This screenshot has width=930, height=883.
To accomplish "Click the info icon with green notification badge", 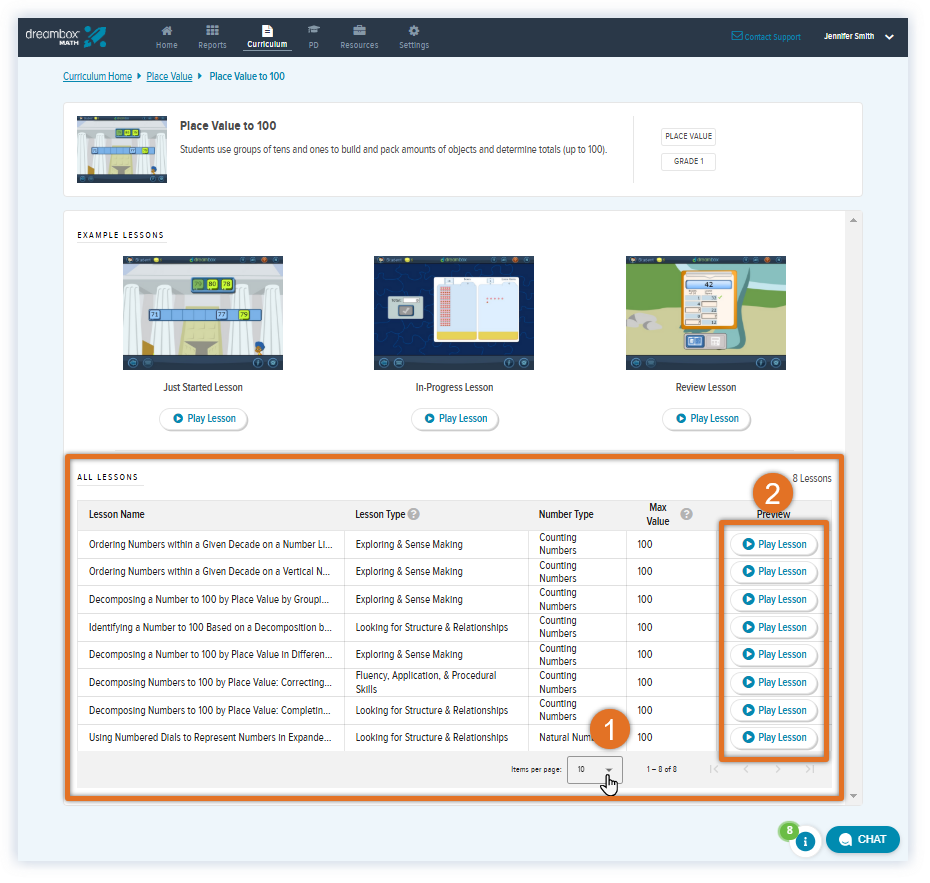I will click(x=806, y=842).
